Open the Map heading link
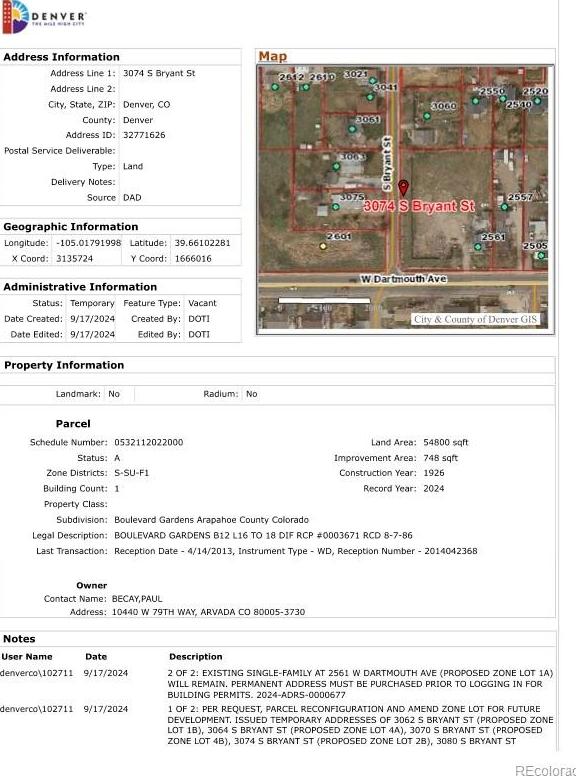The image size is (576, 776). [273, 56]
